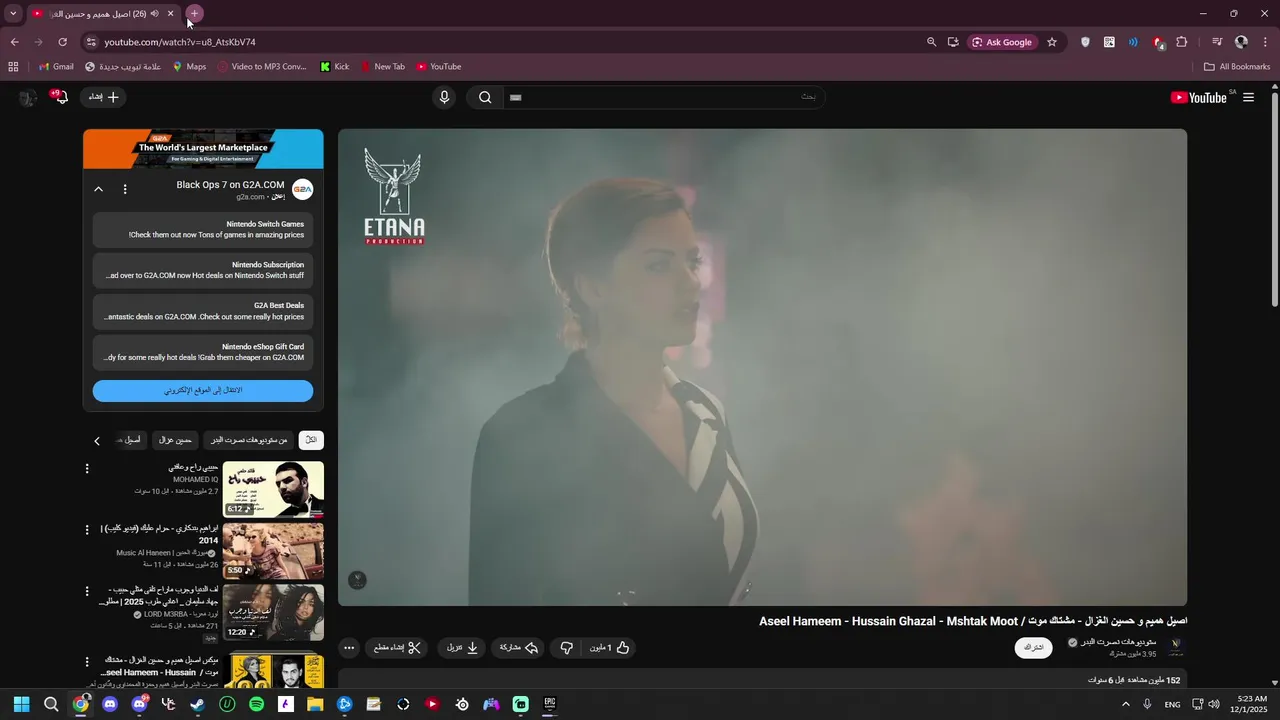Open Spotify from the Windows taskbar
1280x720 pixels.
pyautogui.click(x=256, y=704)
